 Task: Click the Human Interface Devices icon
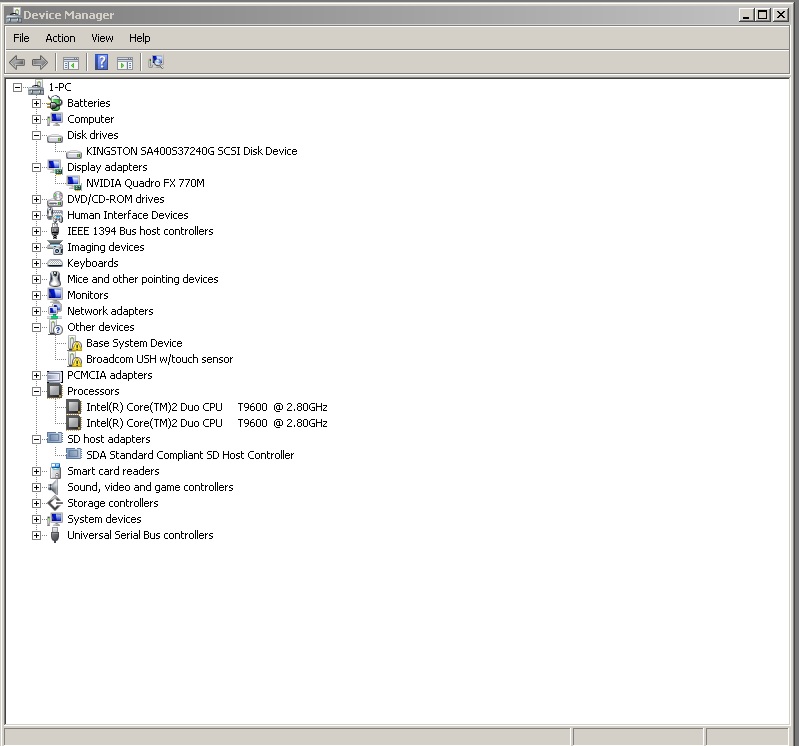click(55, 215)
